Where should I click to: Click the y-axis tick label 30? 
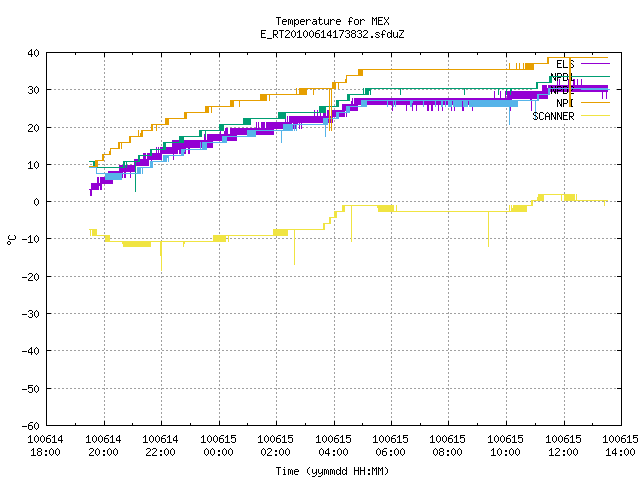33,90
